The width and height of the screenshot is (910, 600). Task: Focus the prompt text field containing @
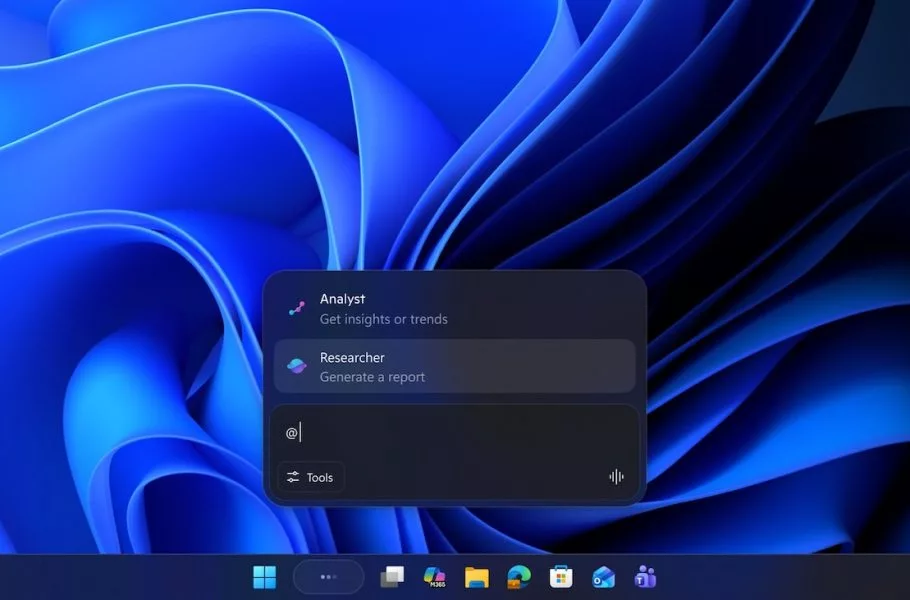coord(455,433)
